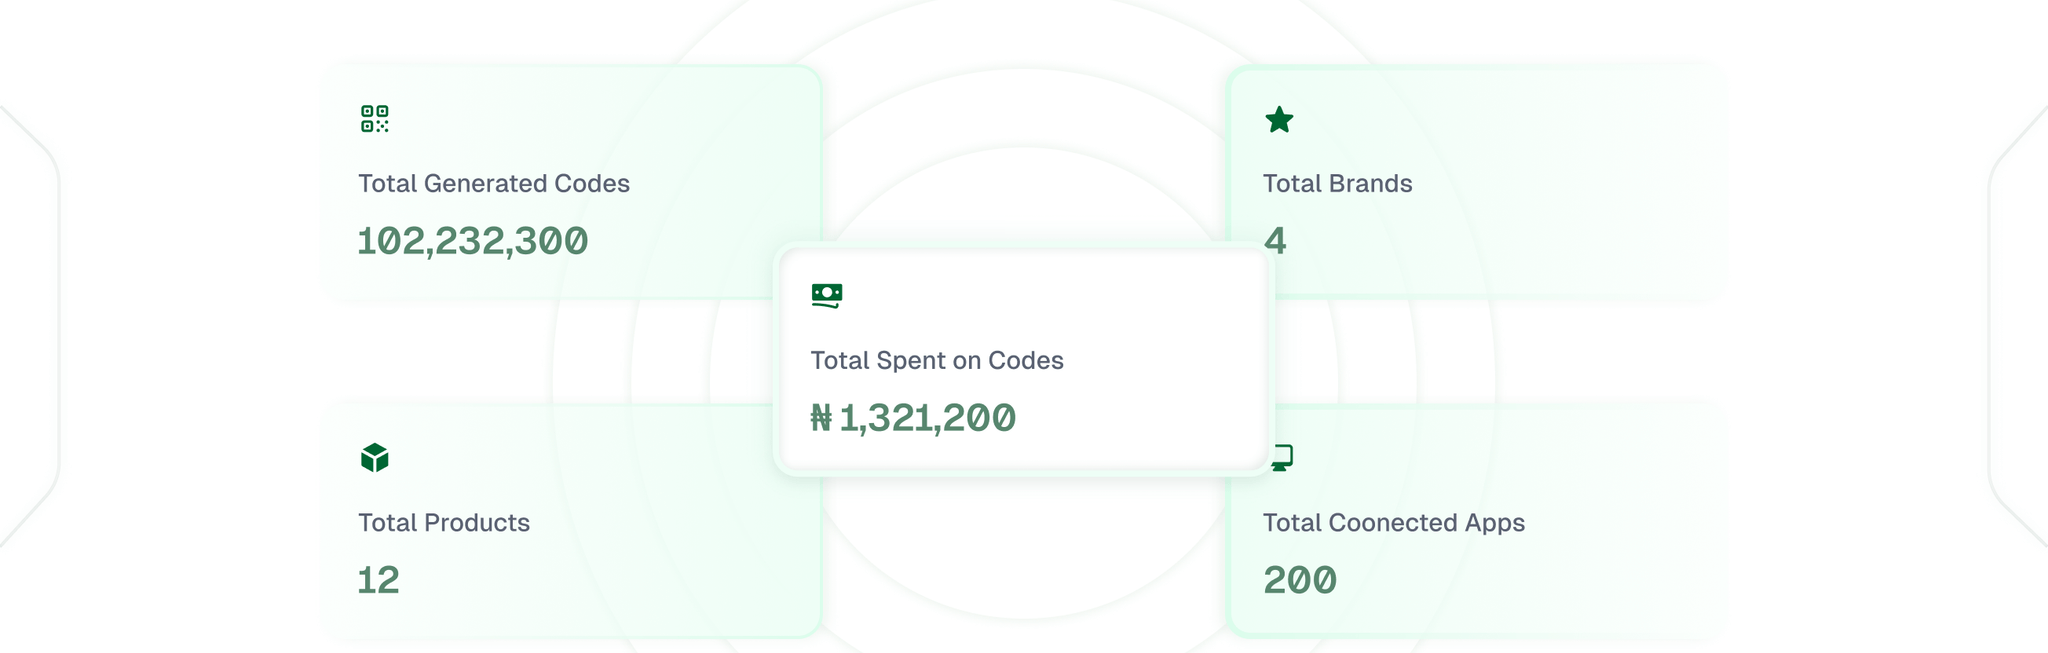The width and height of the screenshot is (2048, 653).
Task: Click the monitor icon above Connected Apps
Action: pyautogui.click(x=1283, y=458)
